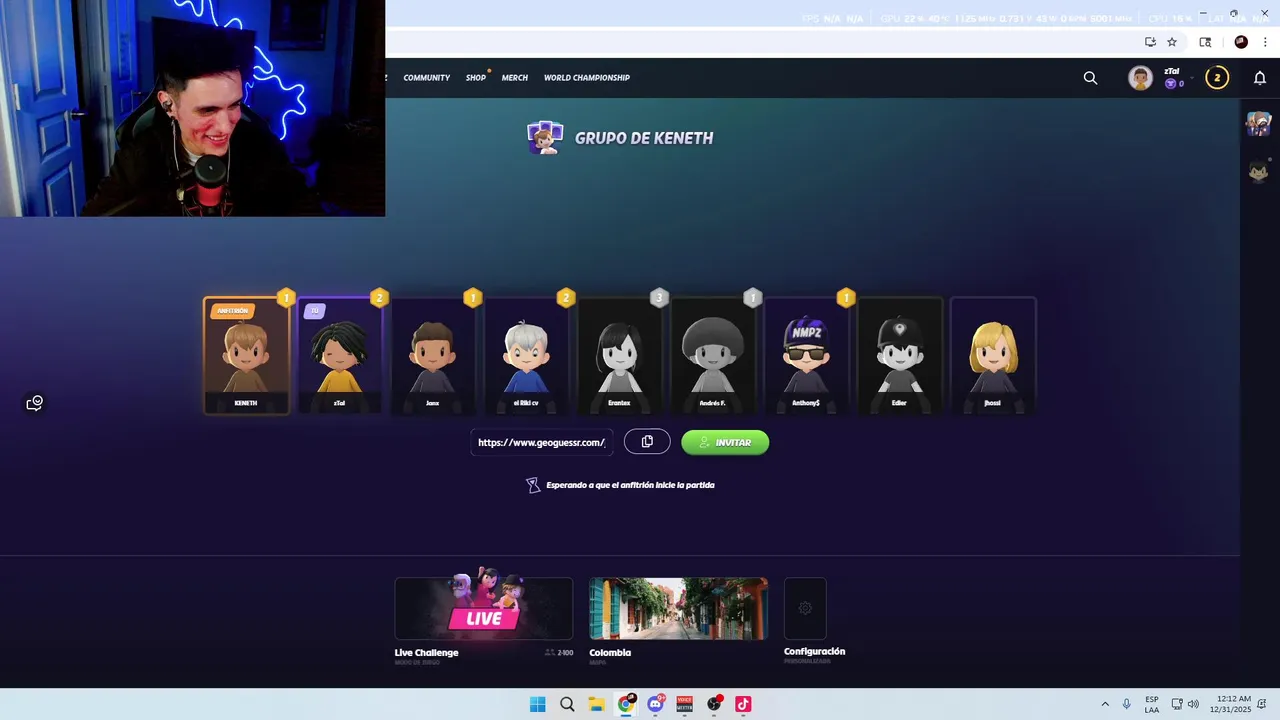The height and width of the screenshot is (720, 1280).
Task: Select Andrés F. player card
Action: coord(713,355)
